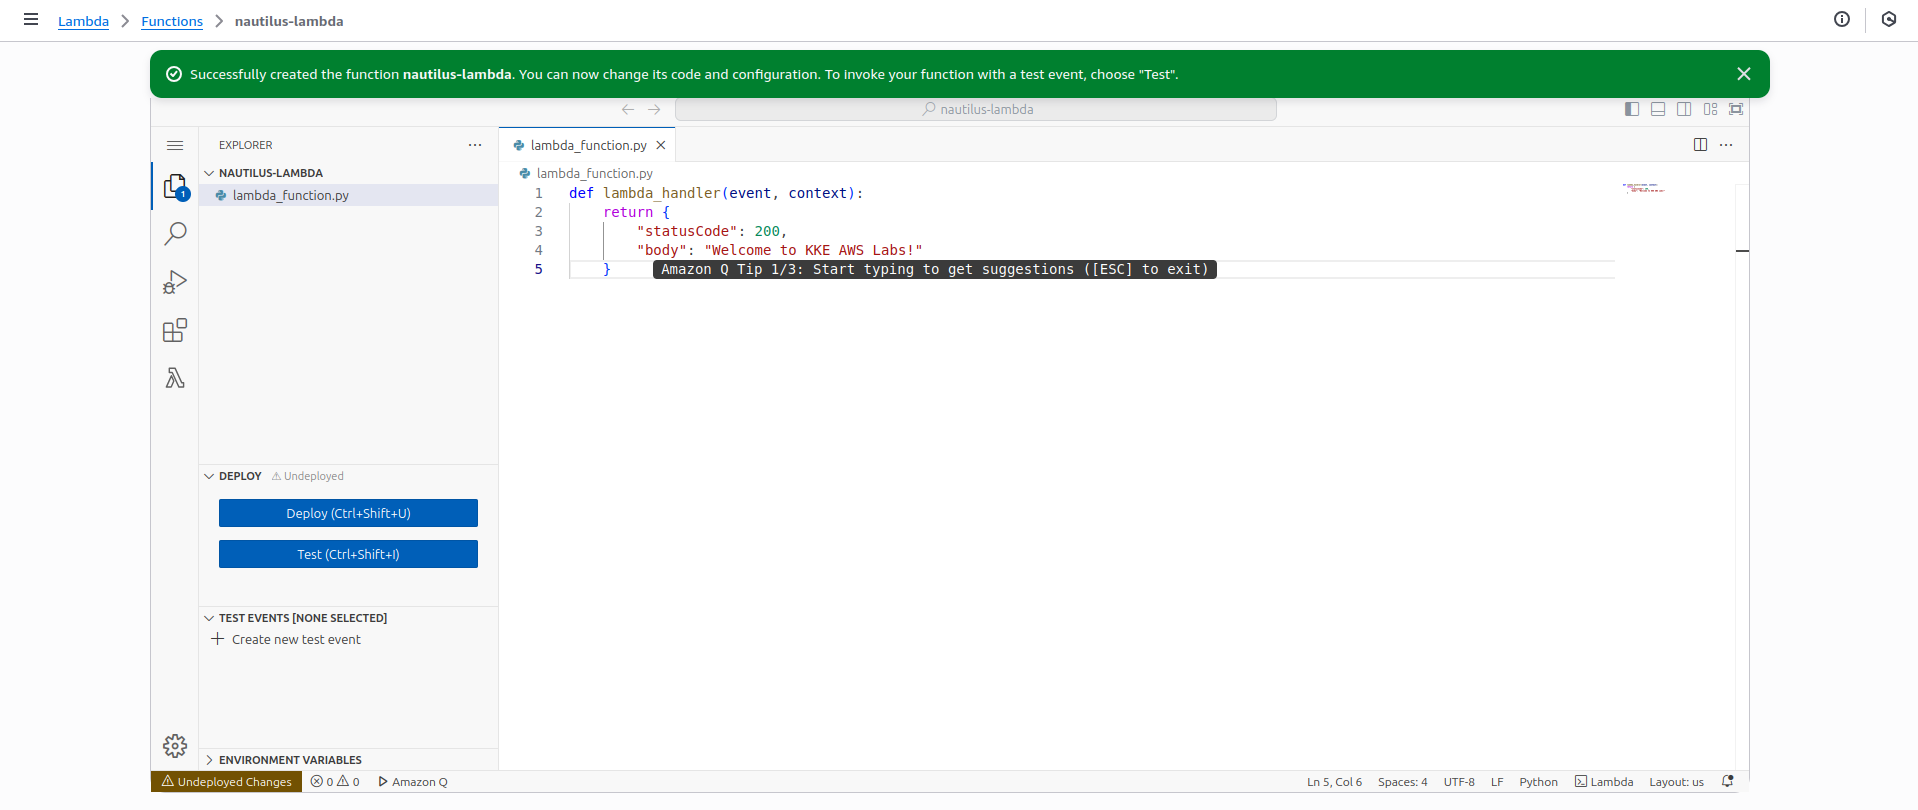
Task: Change encoding via UTF-8 status item
Action: pos(1459,782)
